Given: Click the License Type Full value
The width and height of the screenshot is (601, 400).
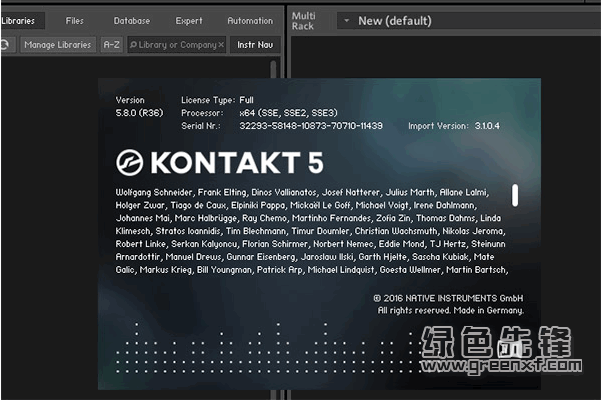Looking at the screenshot, I should (x=246, y=100).
